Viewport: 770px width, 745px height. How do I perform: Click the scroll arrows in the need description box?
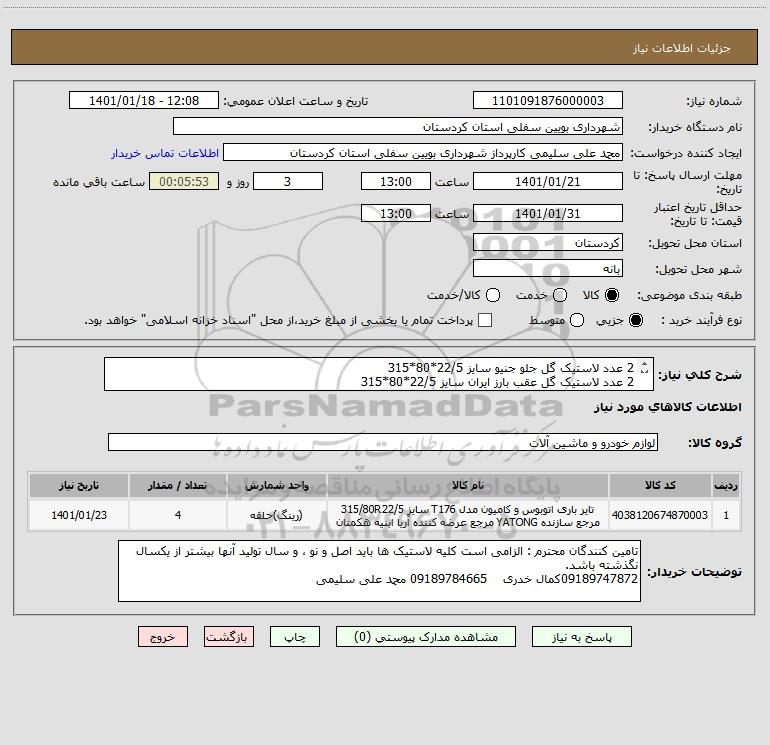pyautogui.click(x=645, y=367)
